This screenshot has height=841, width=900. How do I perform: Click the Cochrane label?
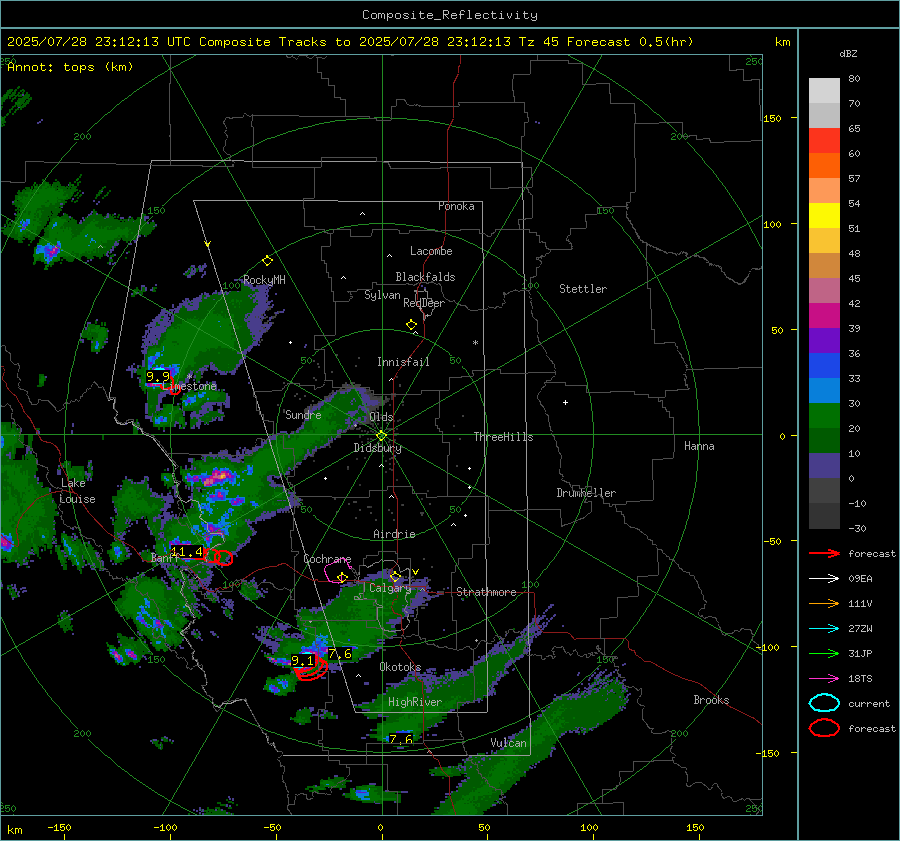(327, 559)
